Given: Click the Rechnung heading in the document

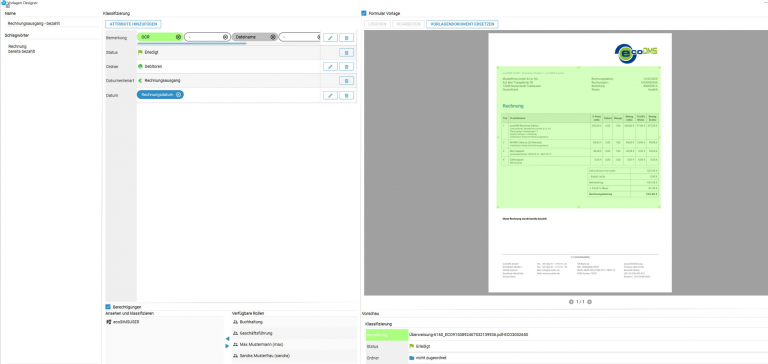Looking at the screenshot, I should [513, 106].
